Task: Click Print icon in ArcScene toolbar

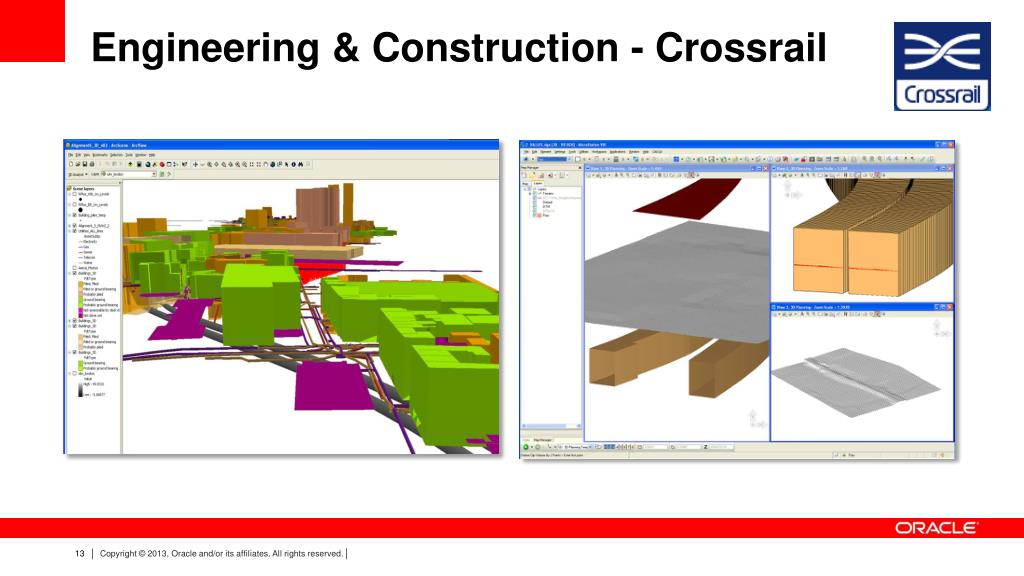Action: pyautogui.click(x=92, y=164)
